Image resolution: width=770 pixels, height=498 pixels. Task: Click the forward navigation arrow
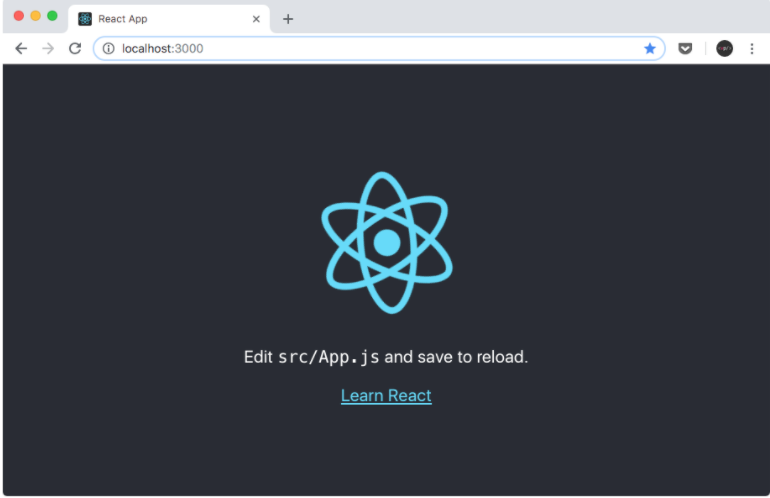point(48,48)
